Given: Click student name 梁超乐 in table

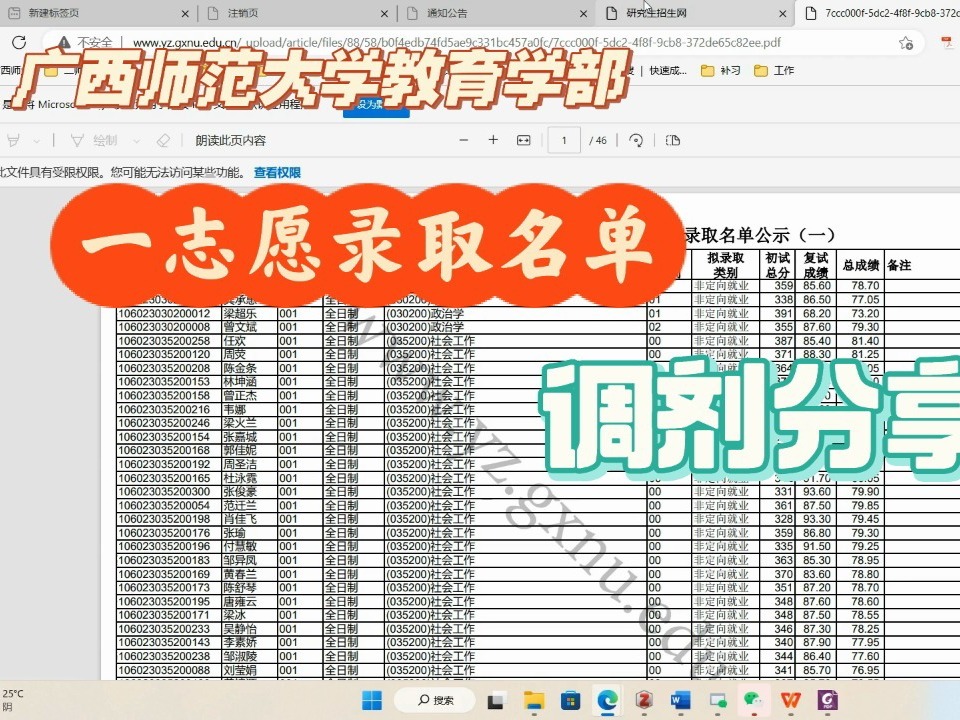Looking at the screenshot, I should (240, 313).
